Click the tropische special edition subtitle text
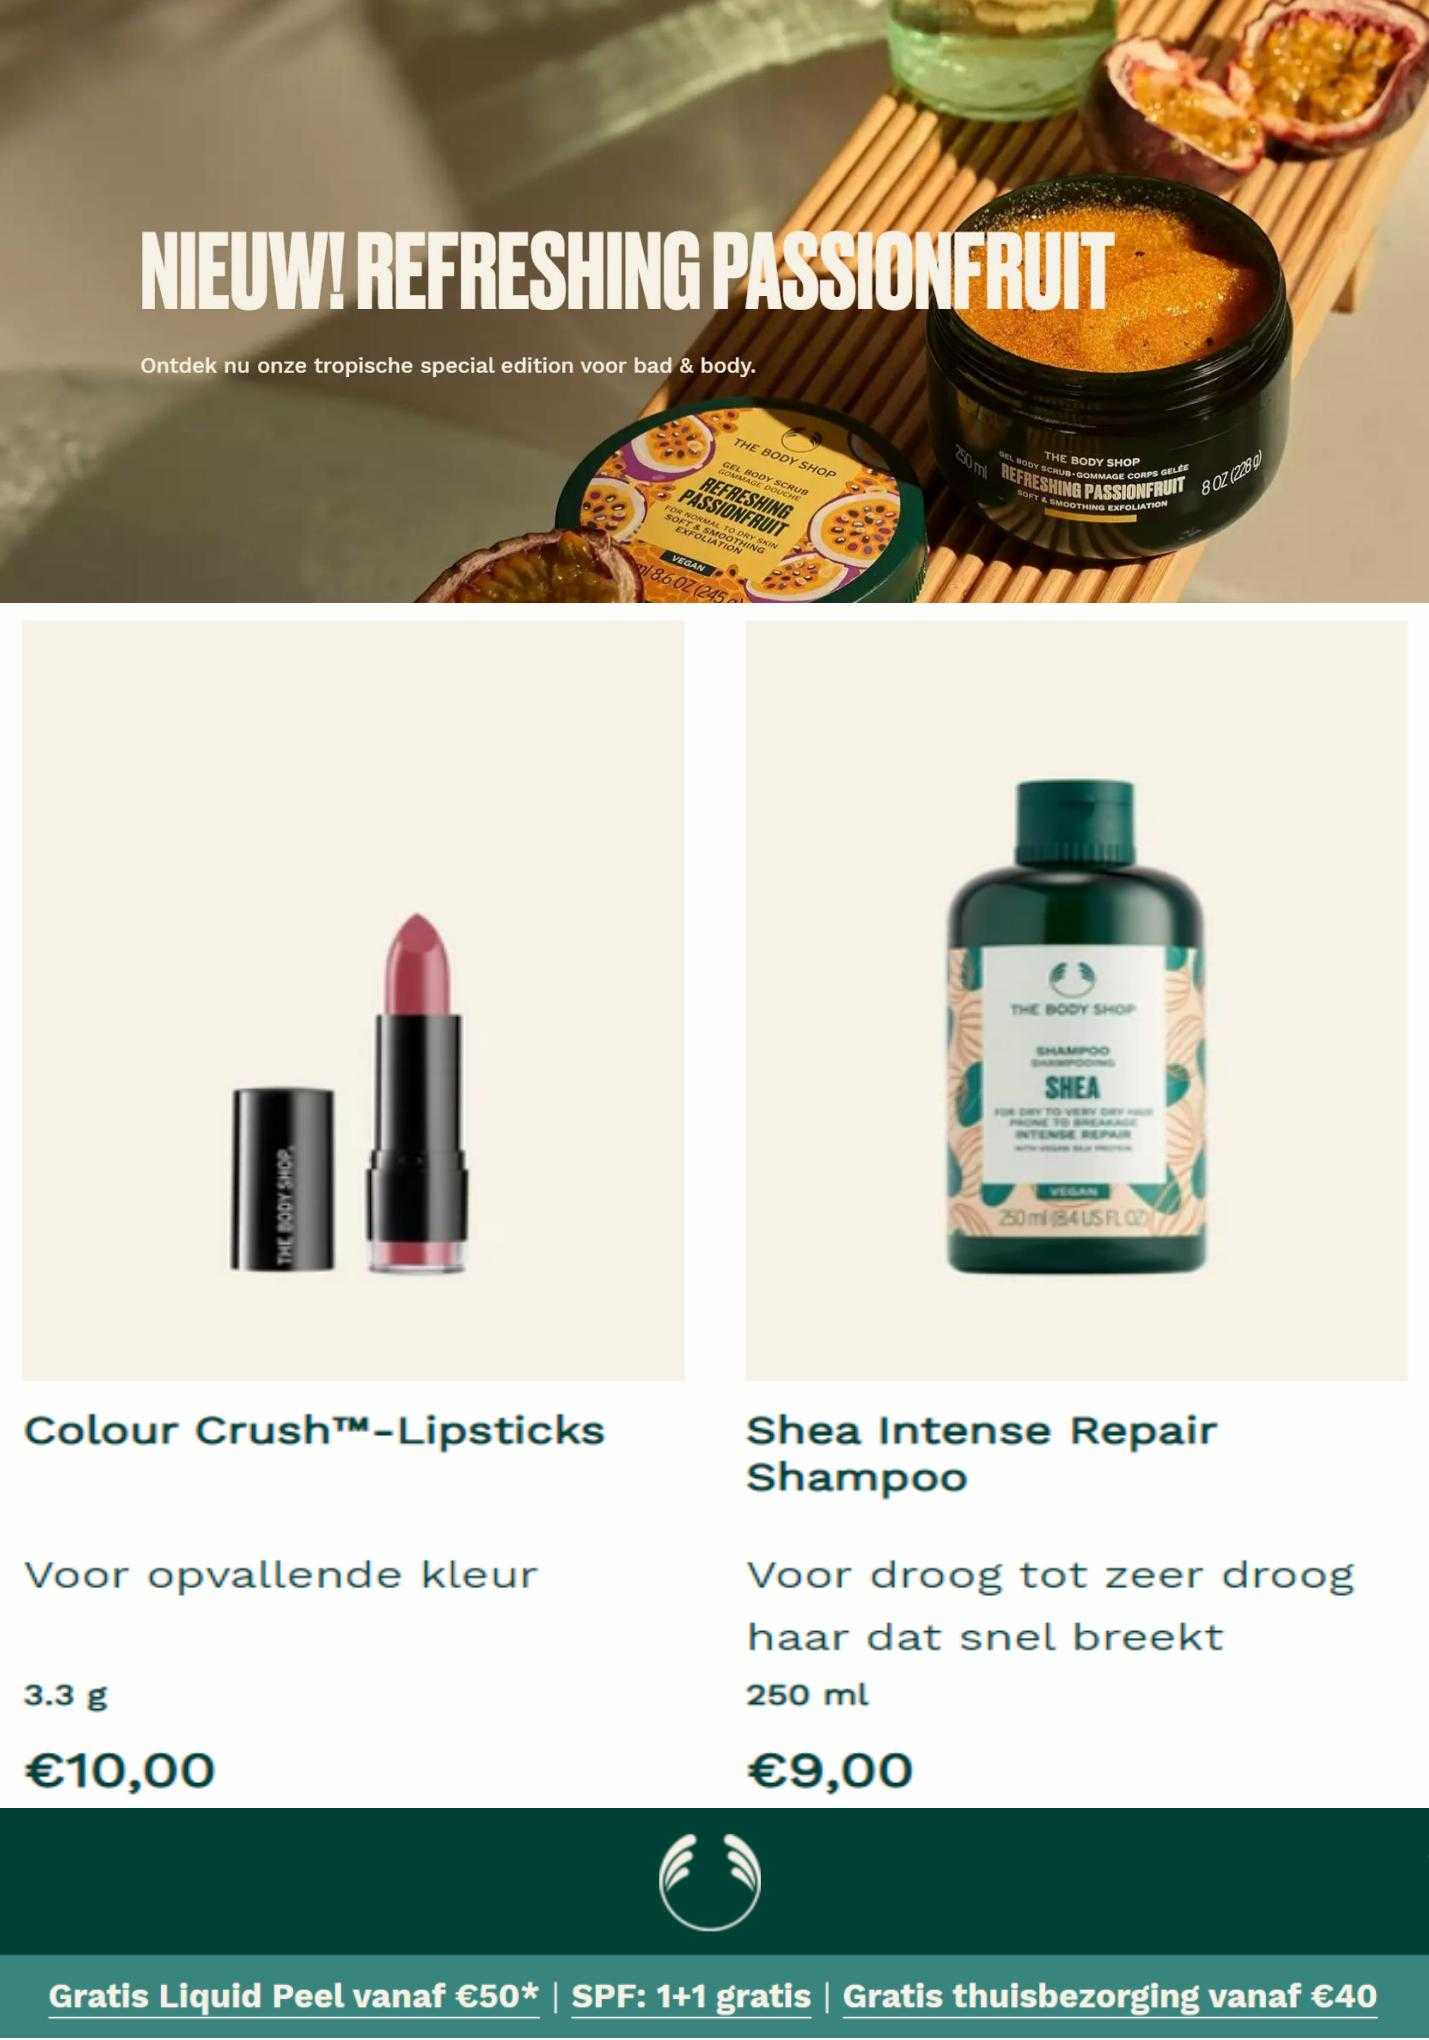This screenshot has height=2040, width=1429. pyautogui.click(x=448, y=366)
